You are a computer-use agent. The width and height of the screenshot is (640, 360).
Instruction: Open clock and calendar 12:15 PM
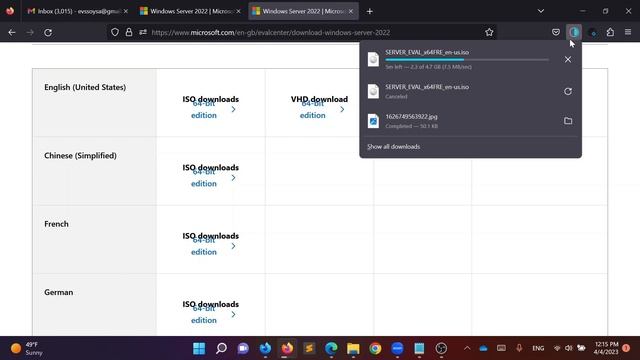[606, 348]
